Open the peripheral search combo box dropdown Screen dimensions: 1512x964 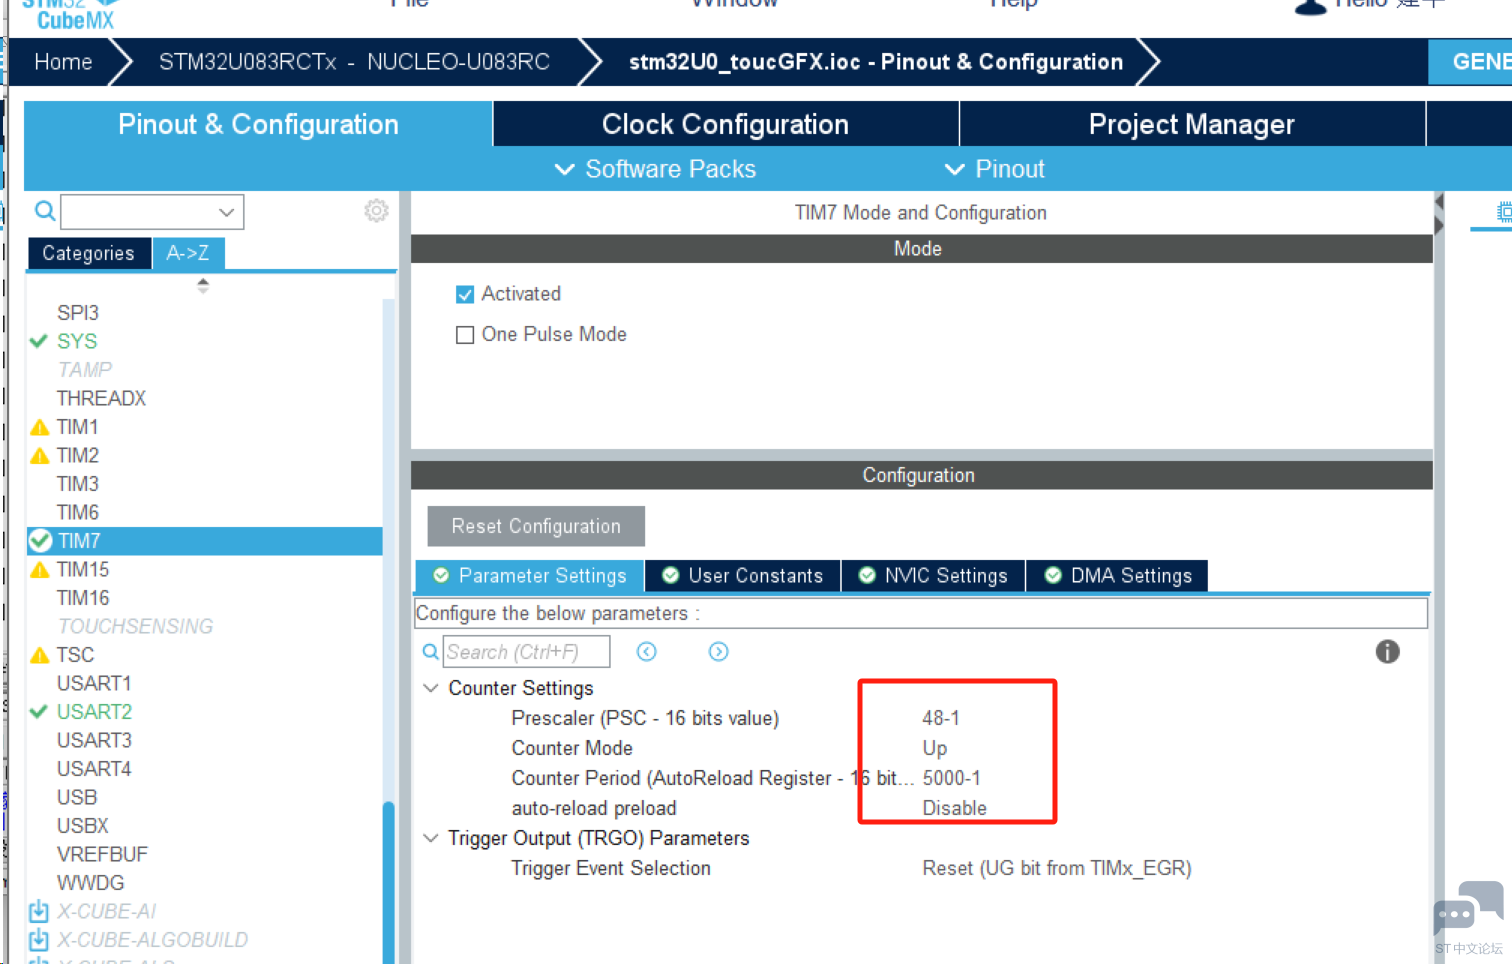[227, 212]
